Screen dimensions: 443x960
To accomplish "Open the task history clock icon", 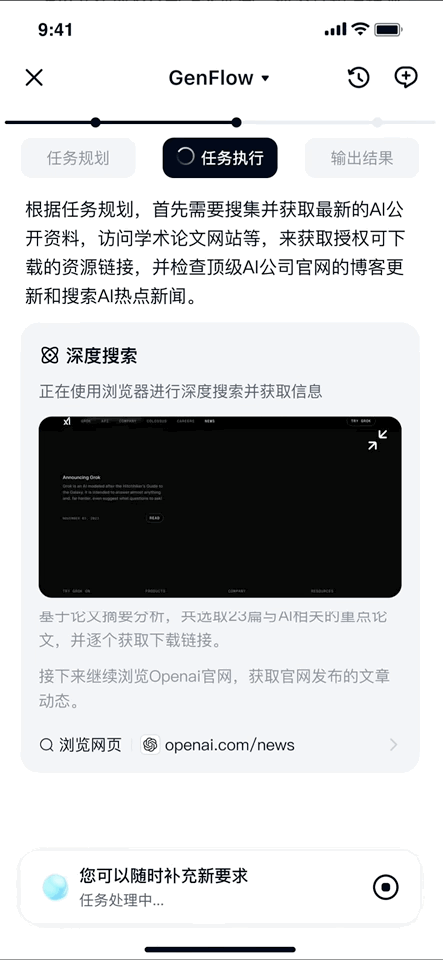I will [358, 78].
